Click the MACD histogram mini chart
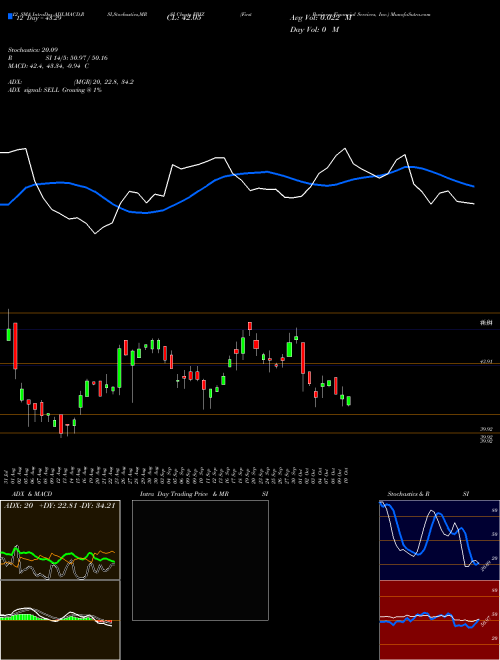The height and width of the screenshot is (660, 500). click(x=60, y=620)
